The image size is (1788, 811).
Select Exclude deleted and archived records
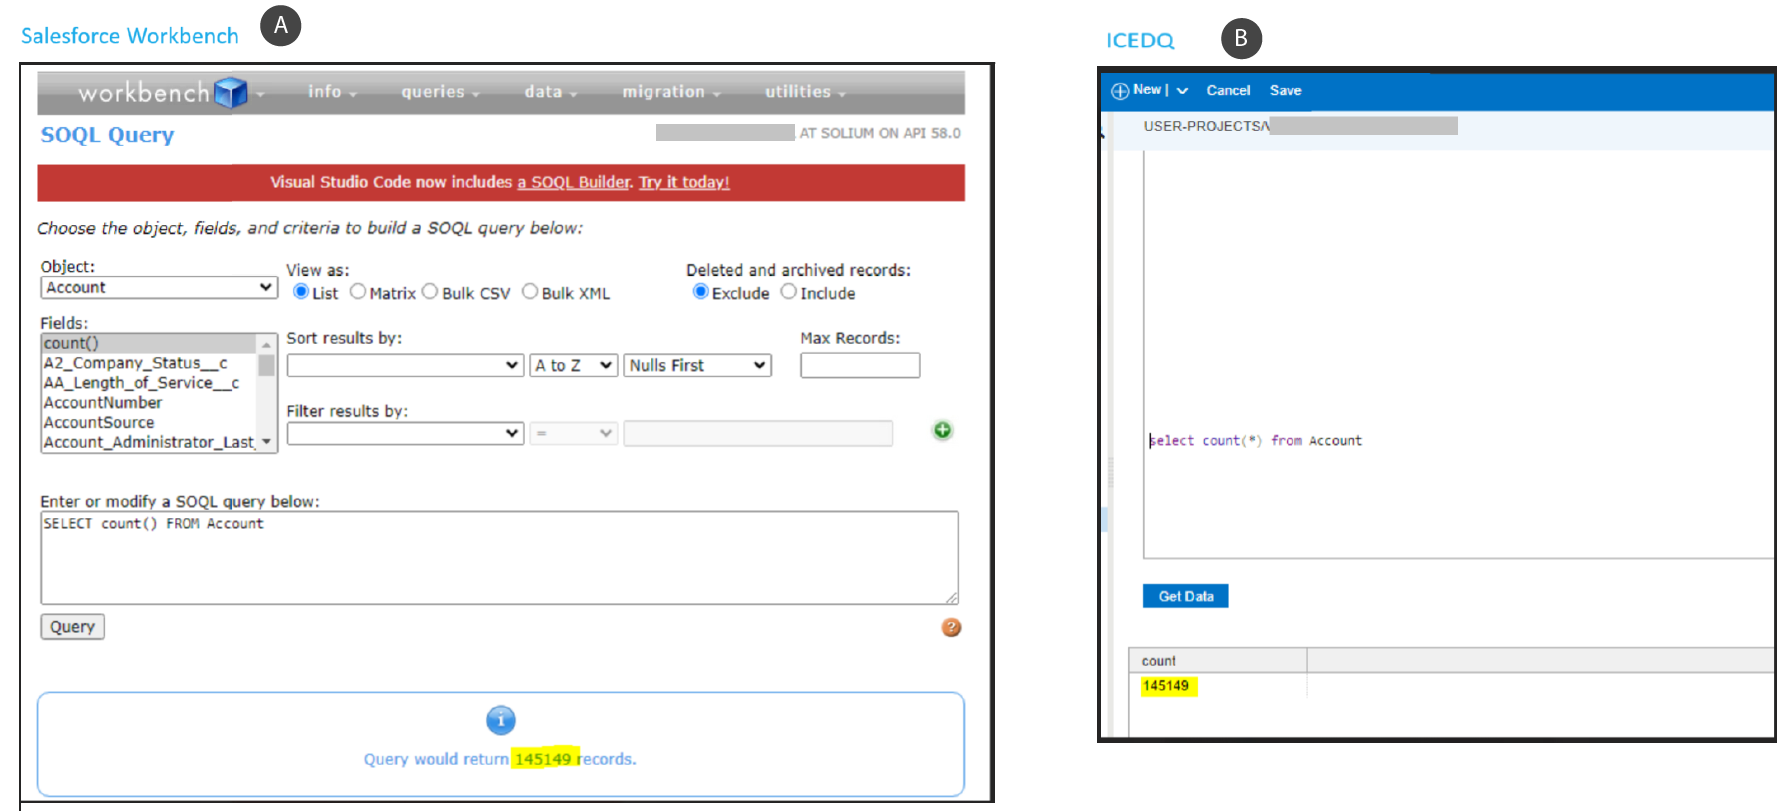[x=701, y=292]
